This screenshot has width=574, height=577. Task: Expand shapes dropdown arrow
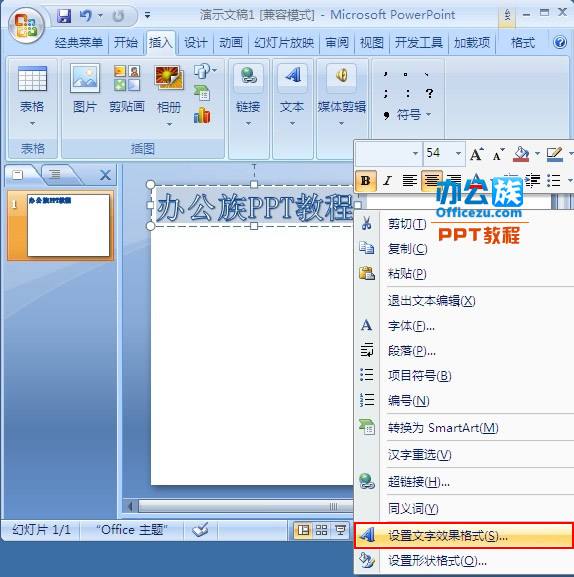point(215,70)
